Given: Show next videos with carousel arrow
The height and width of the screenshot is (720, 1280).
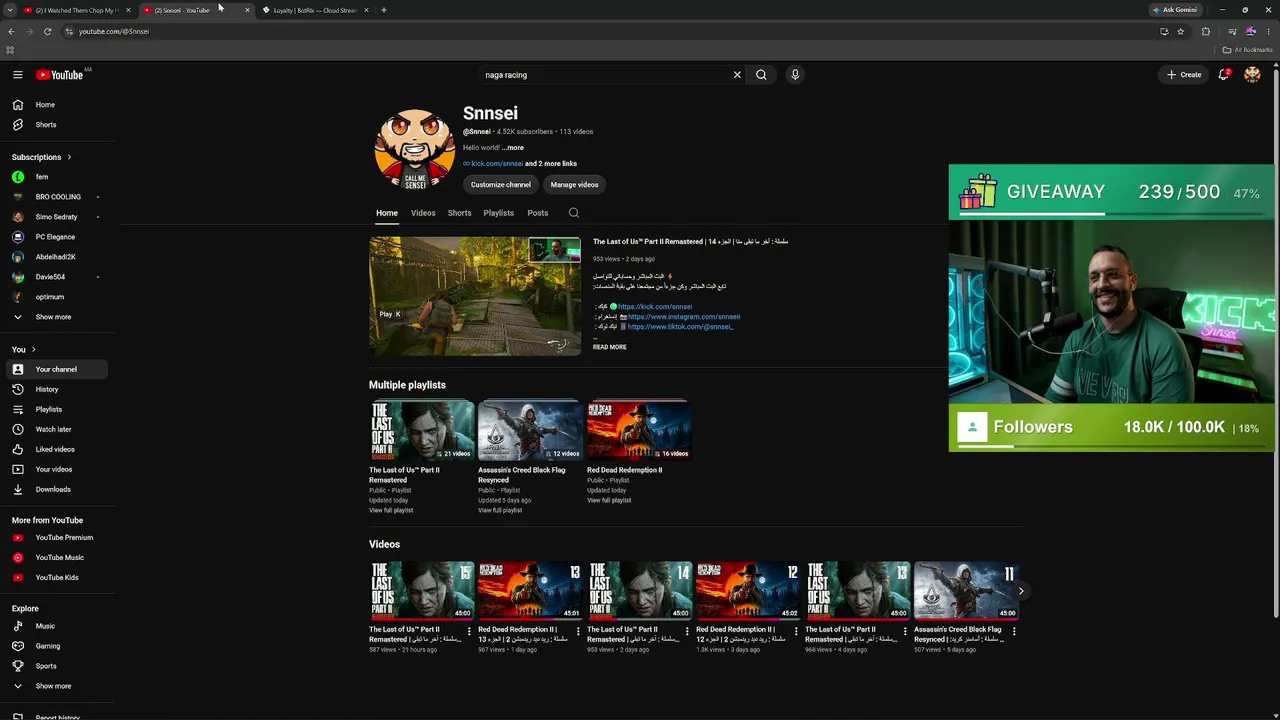Looking at the screenshot, I should tap(1020, 591).
